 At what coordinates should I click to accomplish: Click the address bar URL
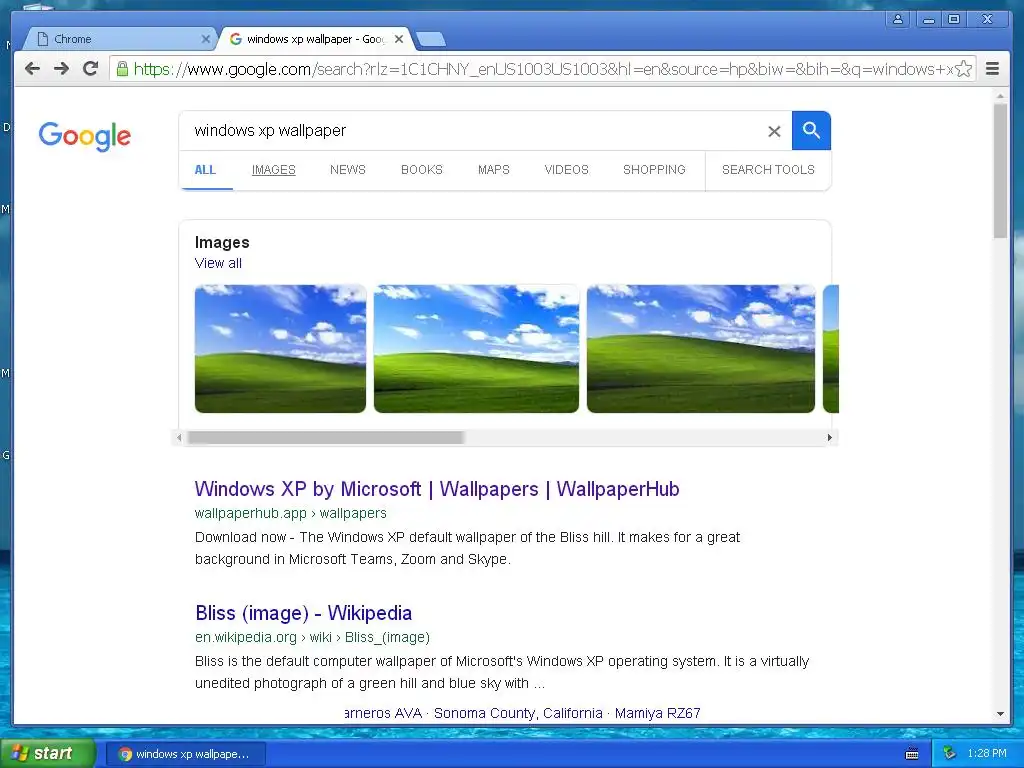[x=542, y=69]
